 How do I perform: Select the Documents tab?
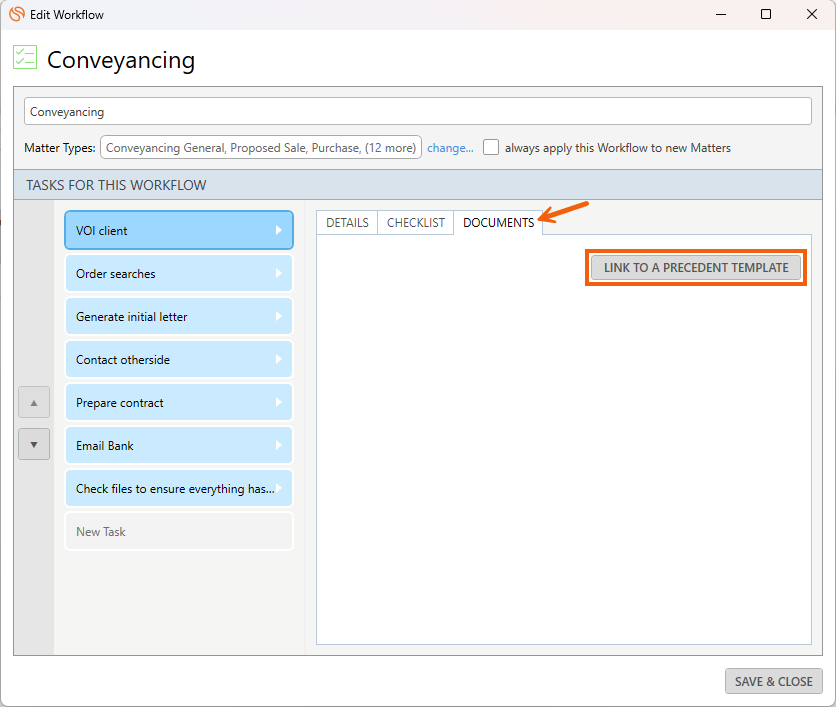(498, 223)
